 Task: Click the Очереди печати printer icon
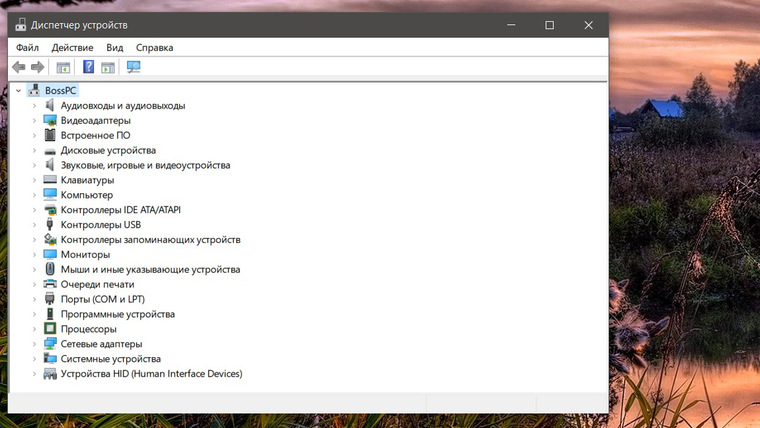(x=50, y=284)
